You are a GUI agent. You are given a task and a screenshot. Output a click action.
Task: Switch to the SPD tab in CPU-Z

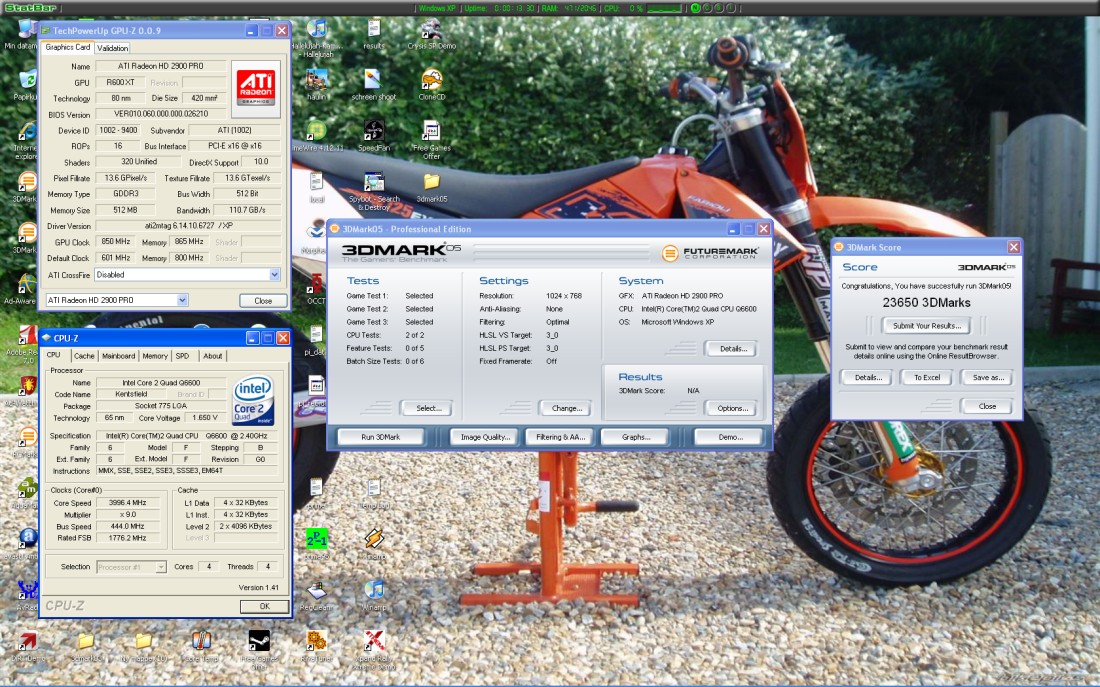(182, 356)
